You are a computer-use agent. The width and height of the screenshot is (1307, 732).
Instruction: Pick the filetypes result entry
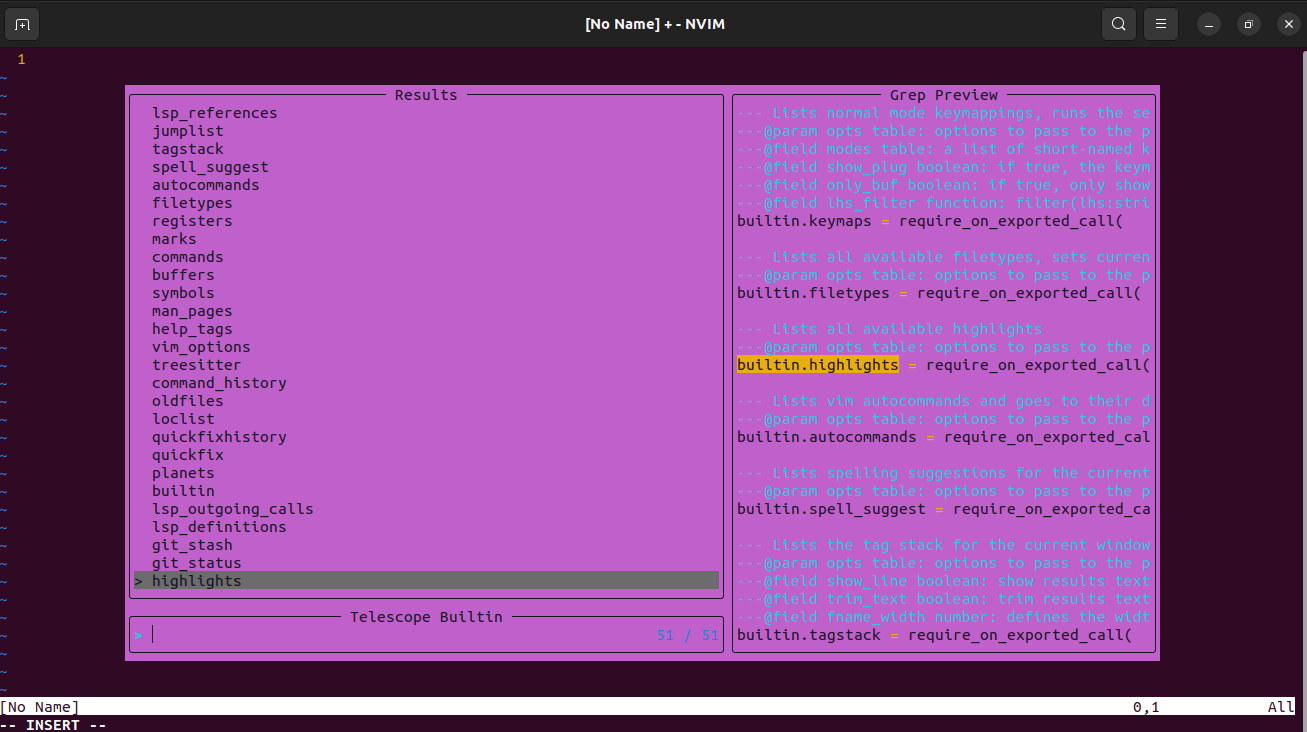(192, 203)
